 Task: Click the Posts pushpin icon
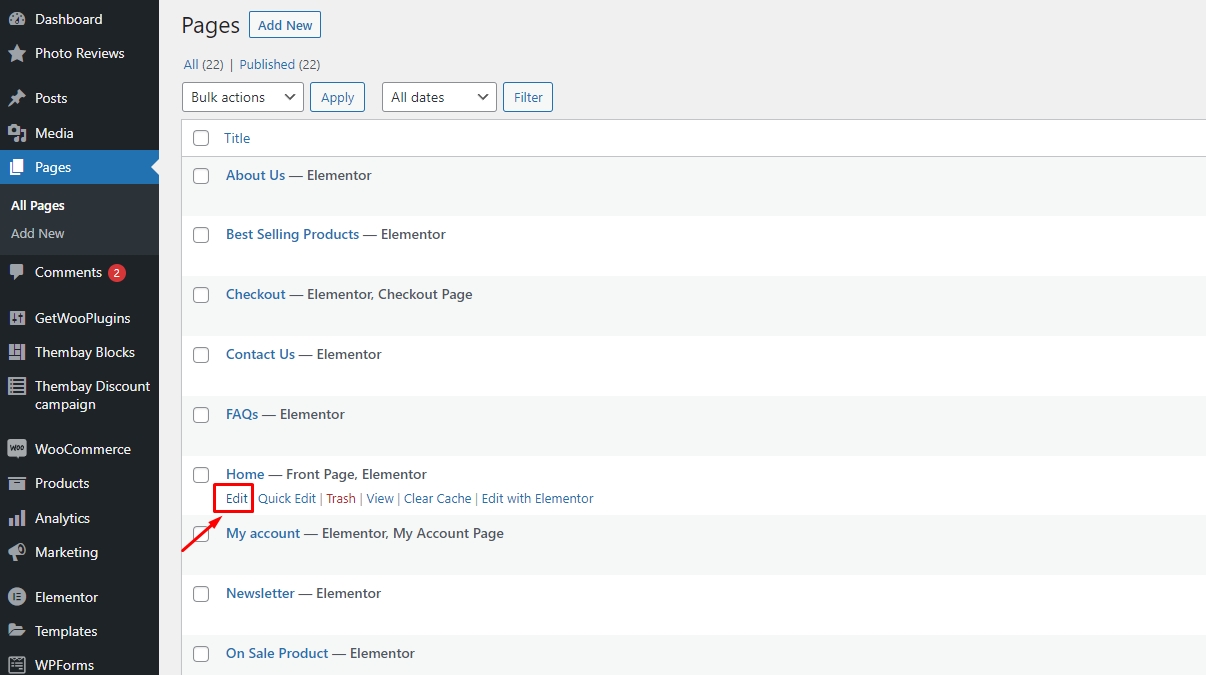pyautogui.click(x=17, y=98)
